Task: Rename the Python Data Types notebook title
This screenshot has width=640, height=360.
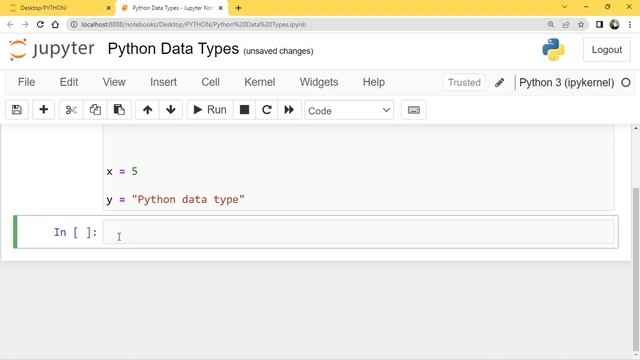Action: click(x=173, y=49)
